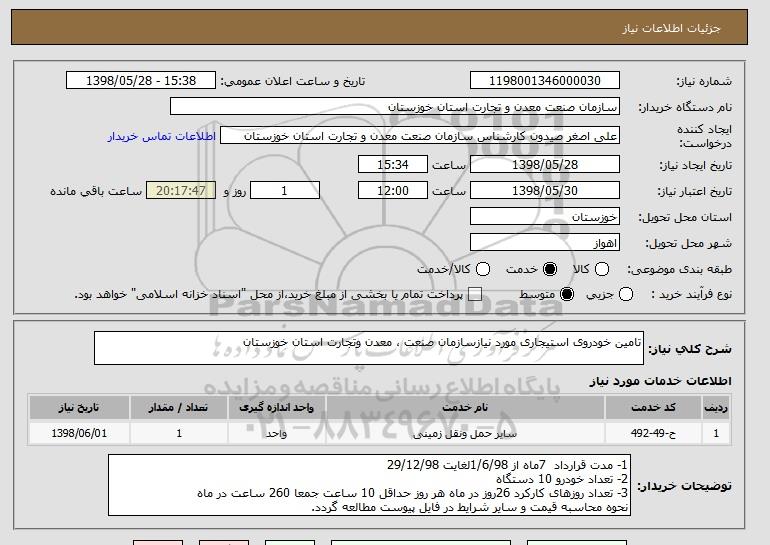Viewport: 770px width, 545px height.
Task: Click the ساعت باقی مانده label
Action: point(96,191)
